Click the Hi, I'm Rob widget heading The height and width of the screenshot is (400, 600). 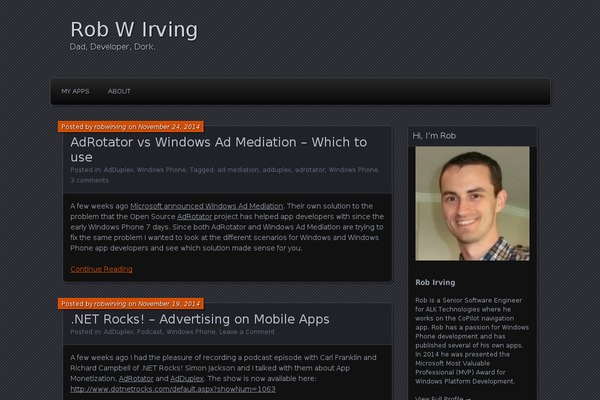[434, 136]
